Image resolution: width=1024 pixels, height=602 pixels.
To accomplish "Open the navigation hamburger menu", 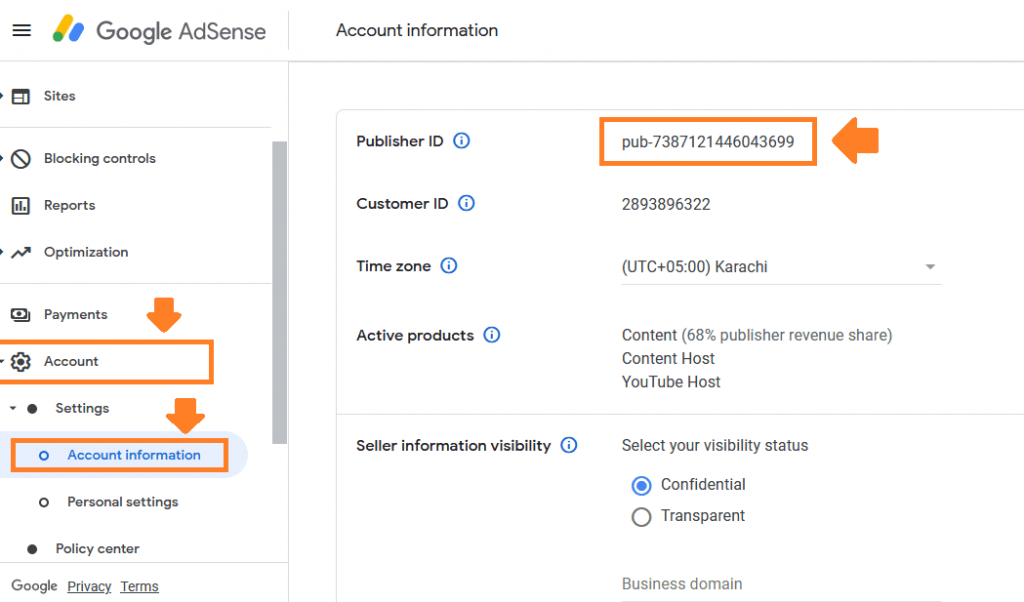I will click(21, 29).
